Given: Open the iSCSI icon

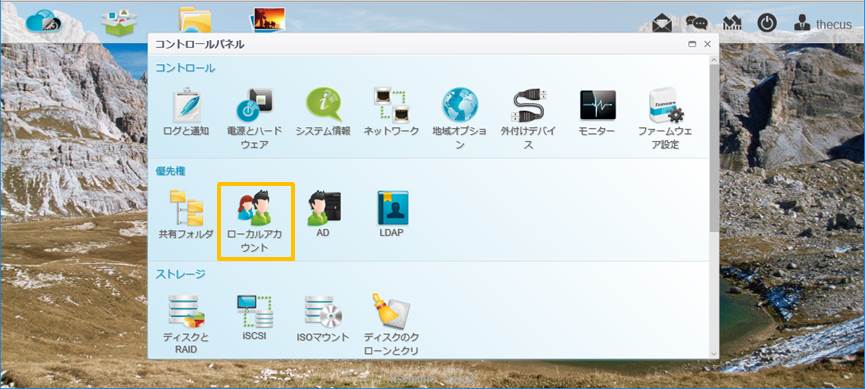Looking at the screenshot, I should pos(254,311).
